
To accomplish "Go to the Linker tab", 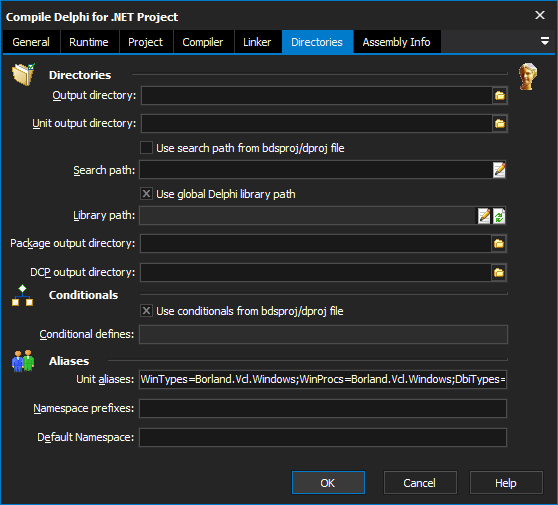I will [x=257, y=42].
